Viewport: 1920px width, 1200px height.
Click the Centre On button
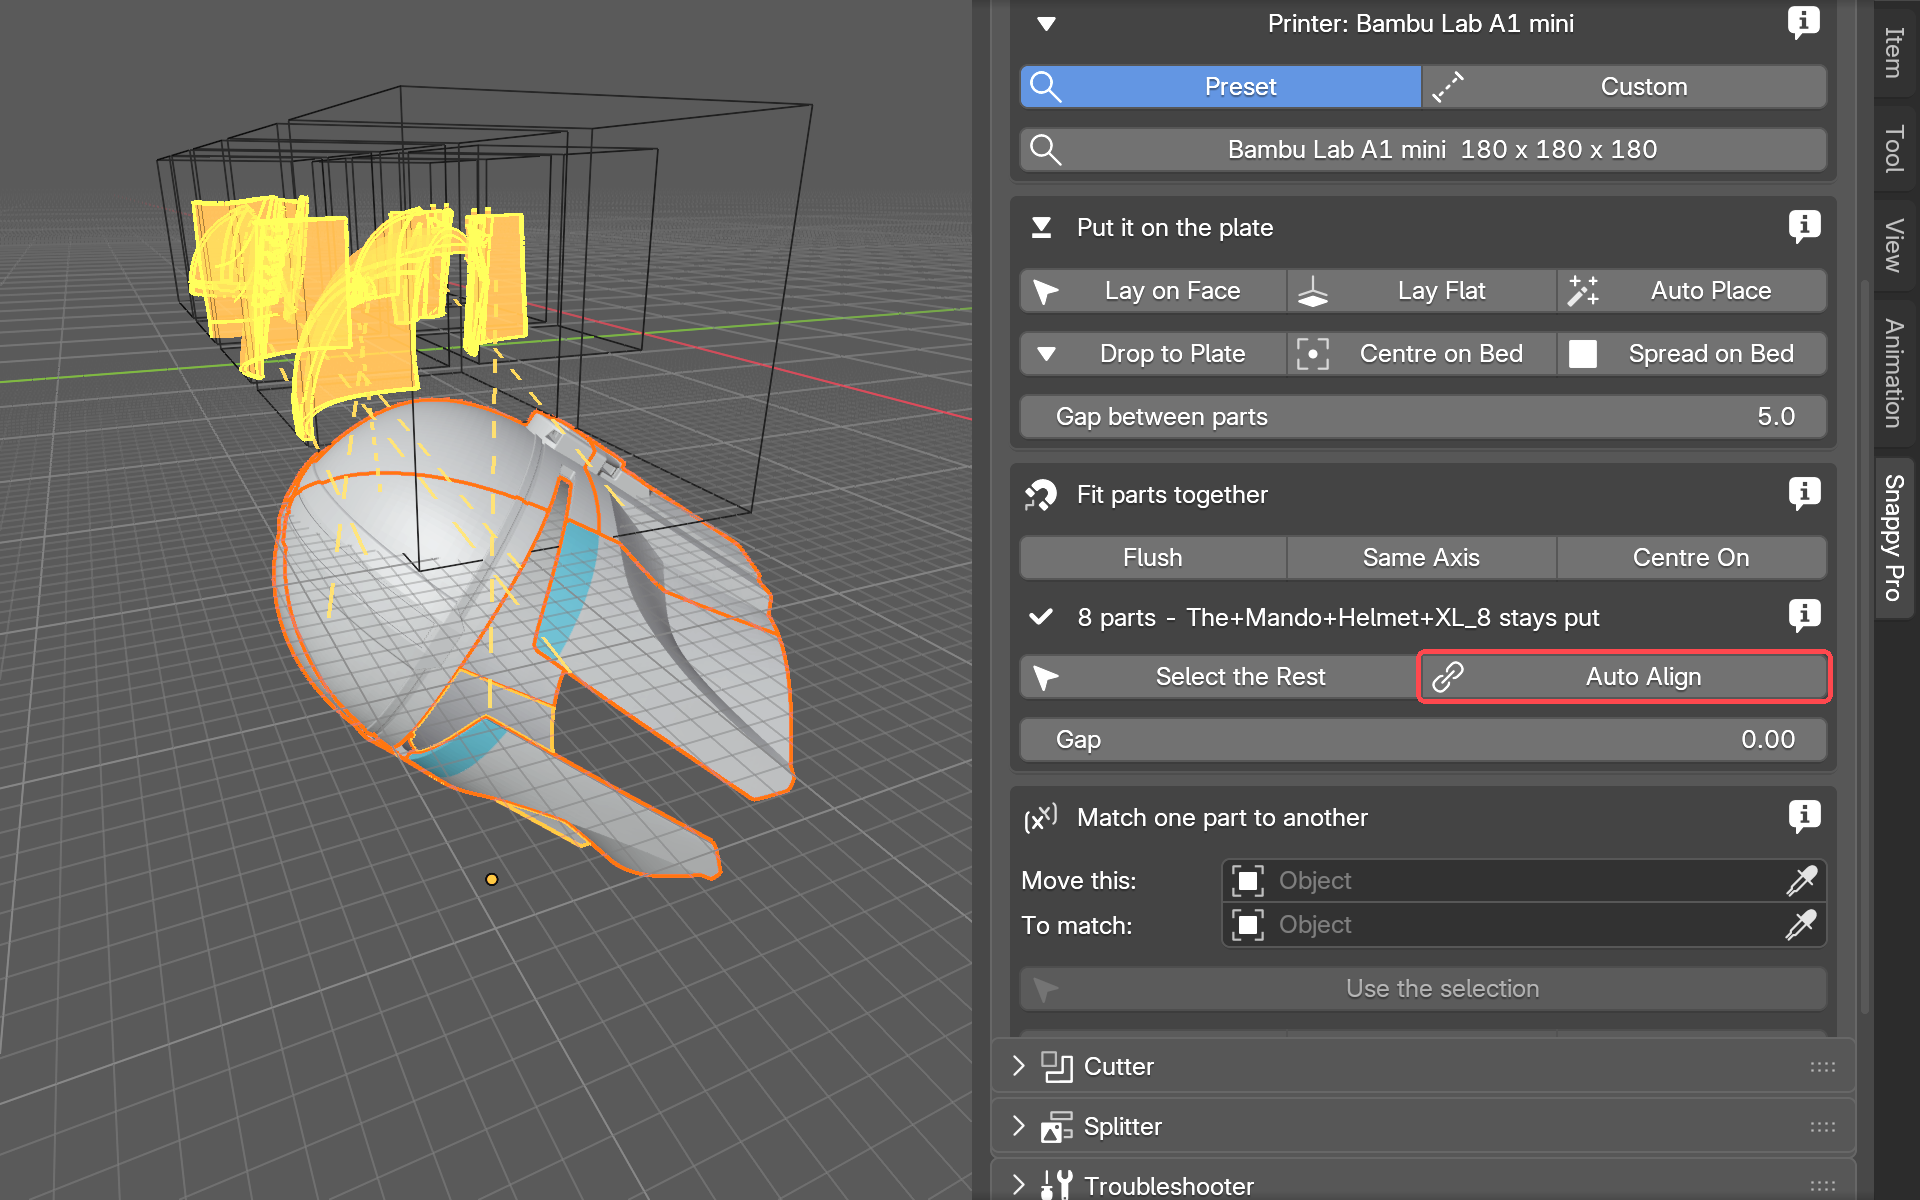(1692, 558)
